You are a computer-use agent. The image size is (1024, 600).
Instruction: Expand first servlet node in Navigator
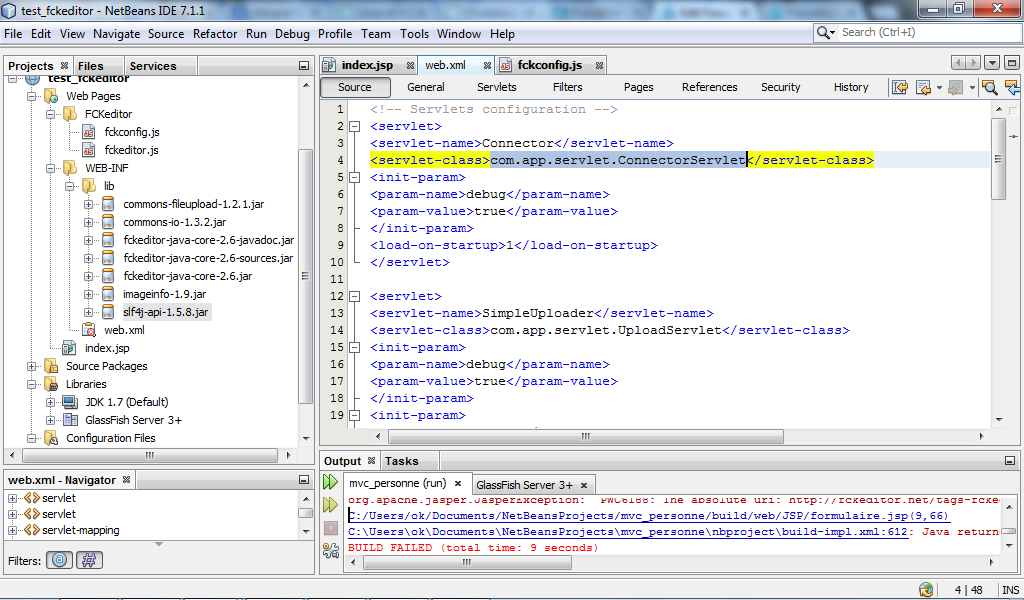coord(12,498)
